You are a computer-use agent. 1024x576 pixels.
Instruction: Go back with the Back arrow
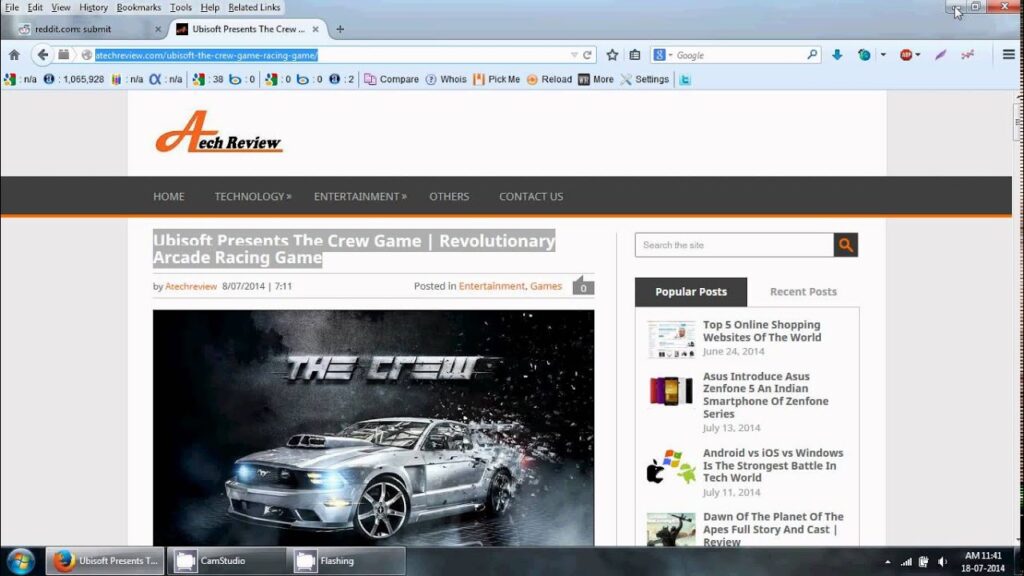point(42,55)
